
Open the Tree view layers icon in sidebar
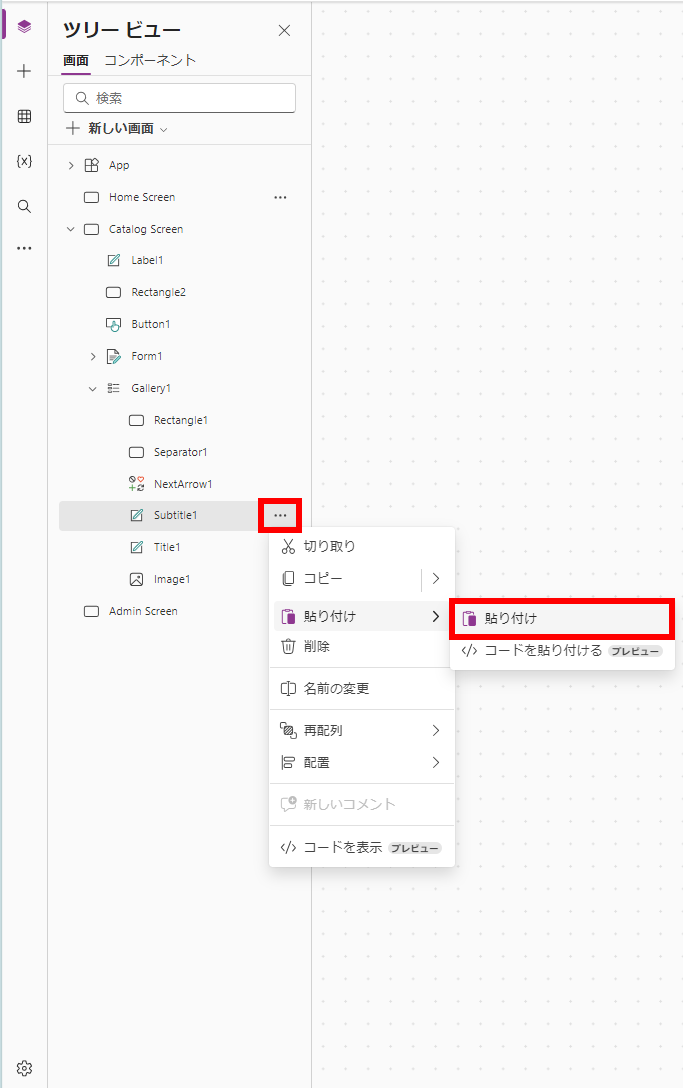[x=24, y=27]
